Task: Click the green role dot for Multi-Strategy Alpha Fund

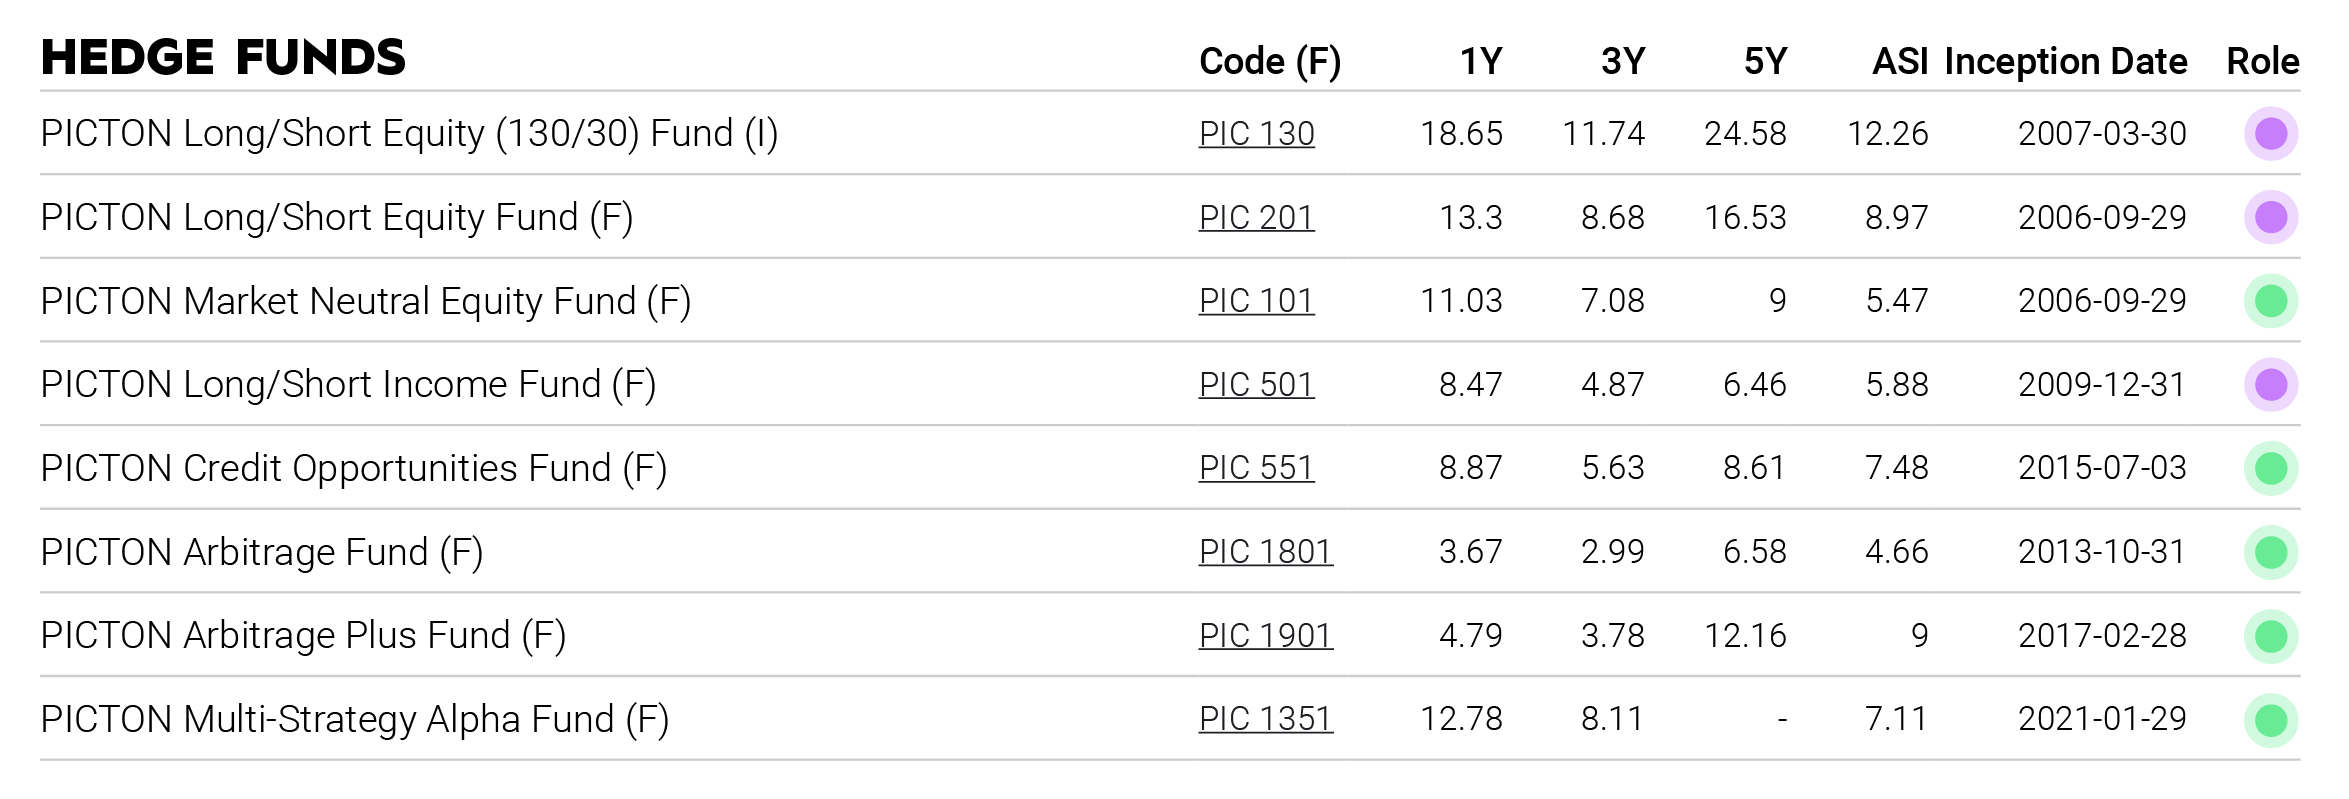Action: pyautogui.click(x=2271, y=720)
